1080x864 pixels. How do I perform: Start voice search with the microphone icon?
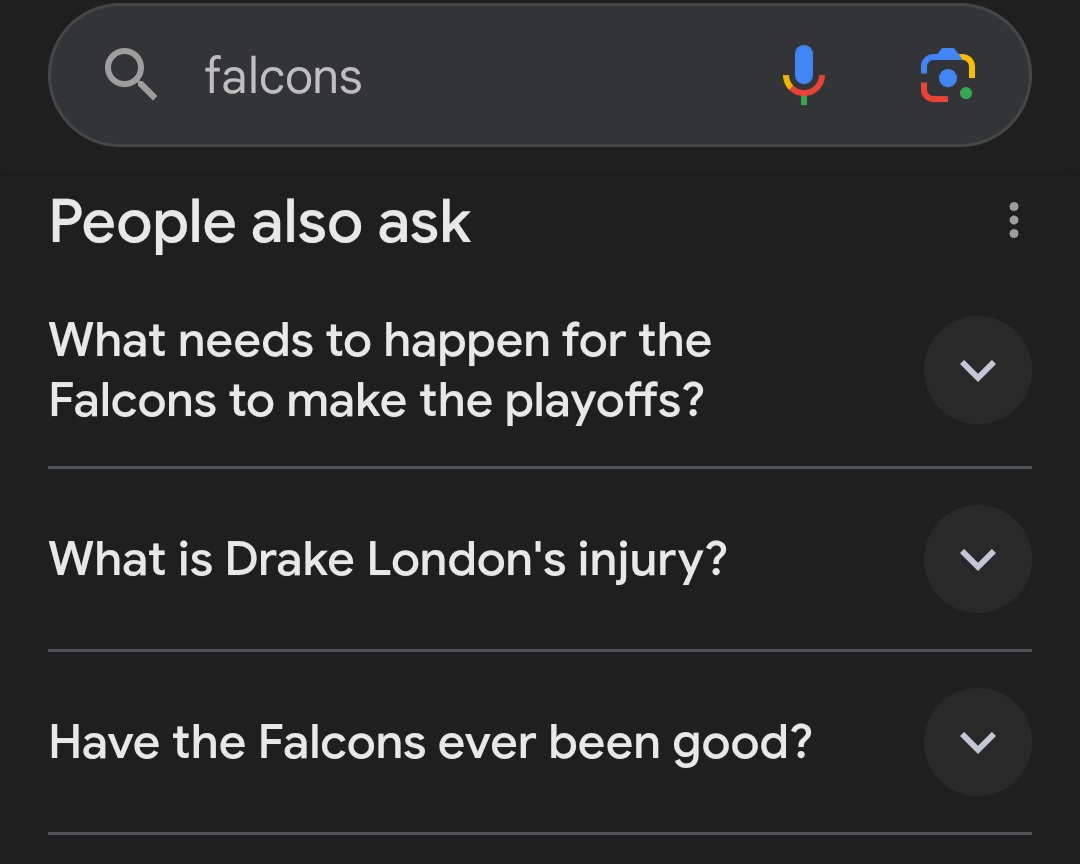tap(804, 74)
